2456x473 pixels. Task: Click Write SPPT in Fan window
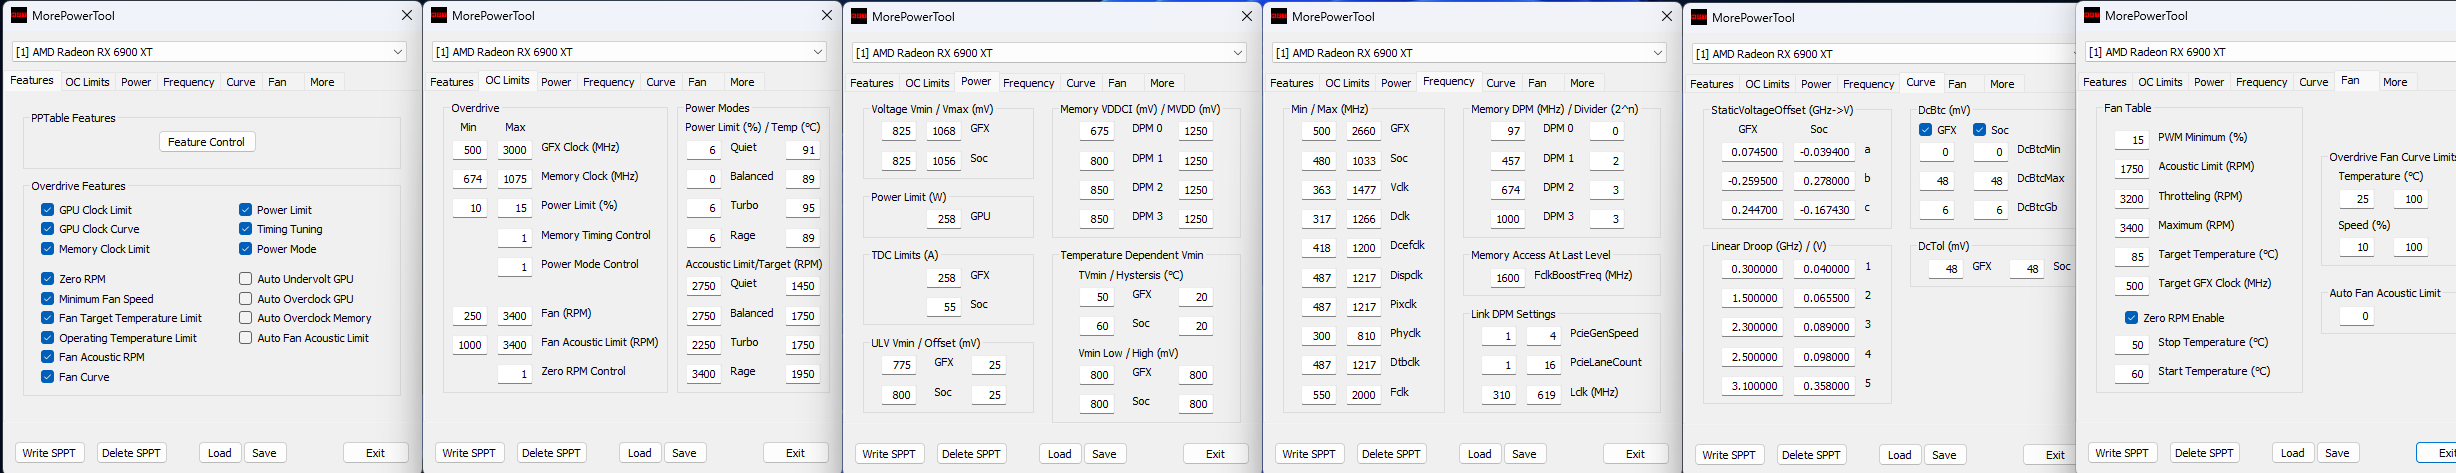tap(2121, 453)
